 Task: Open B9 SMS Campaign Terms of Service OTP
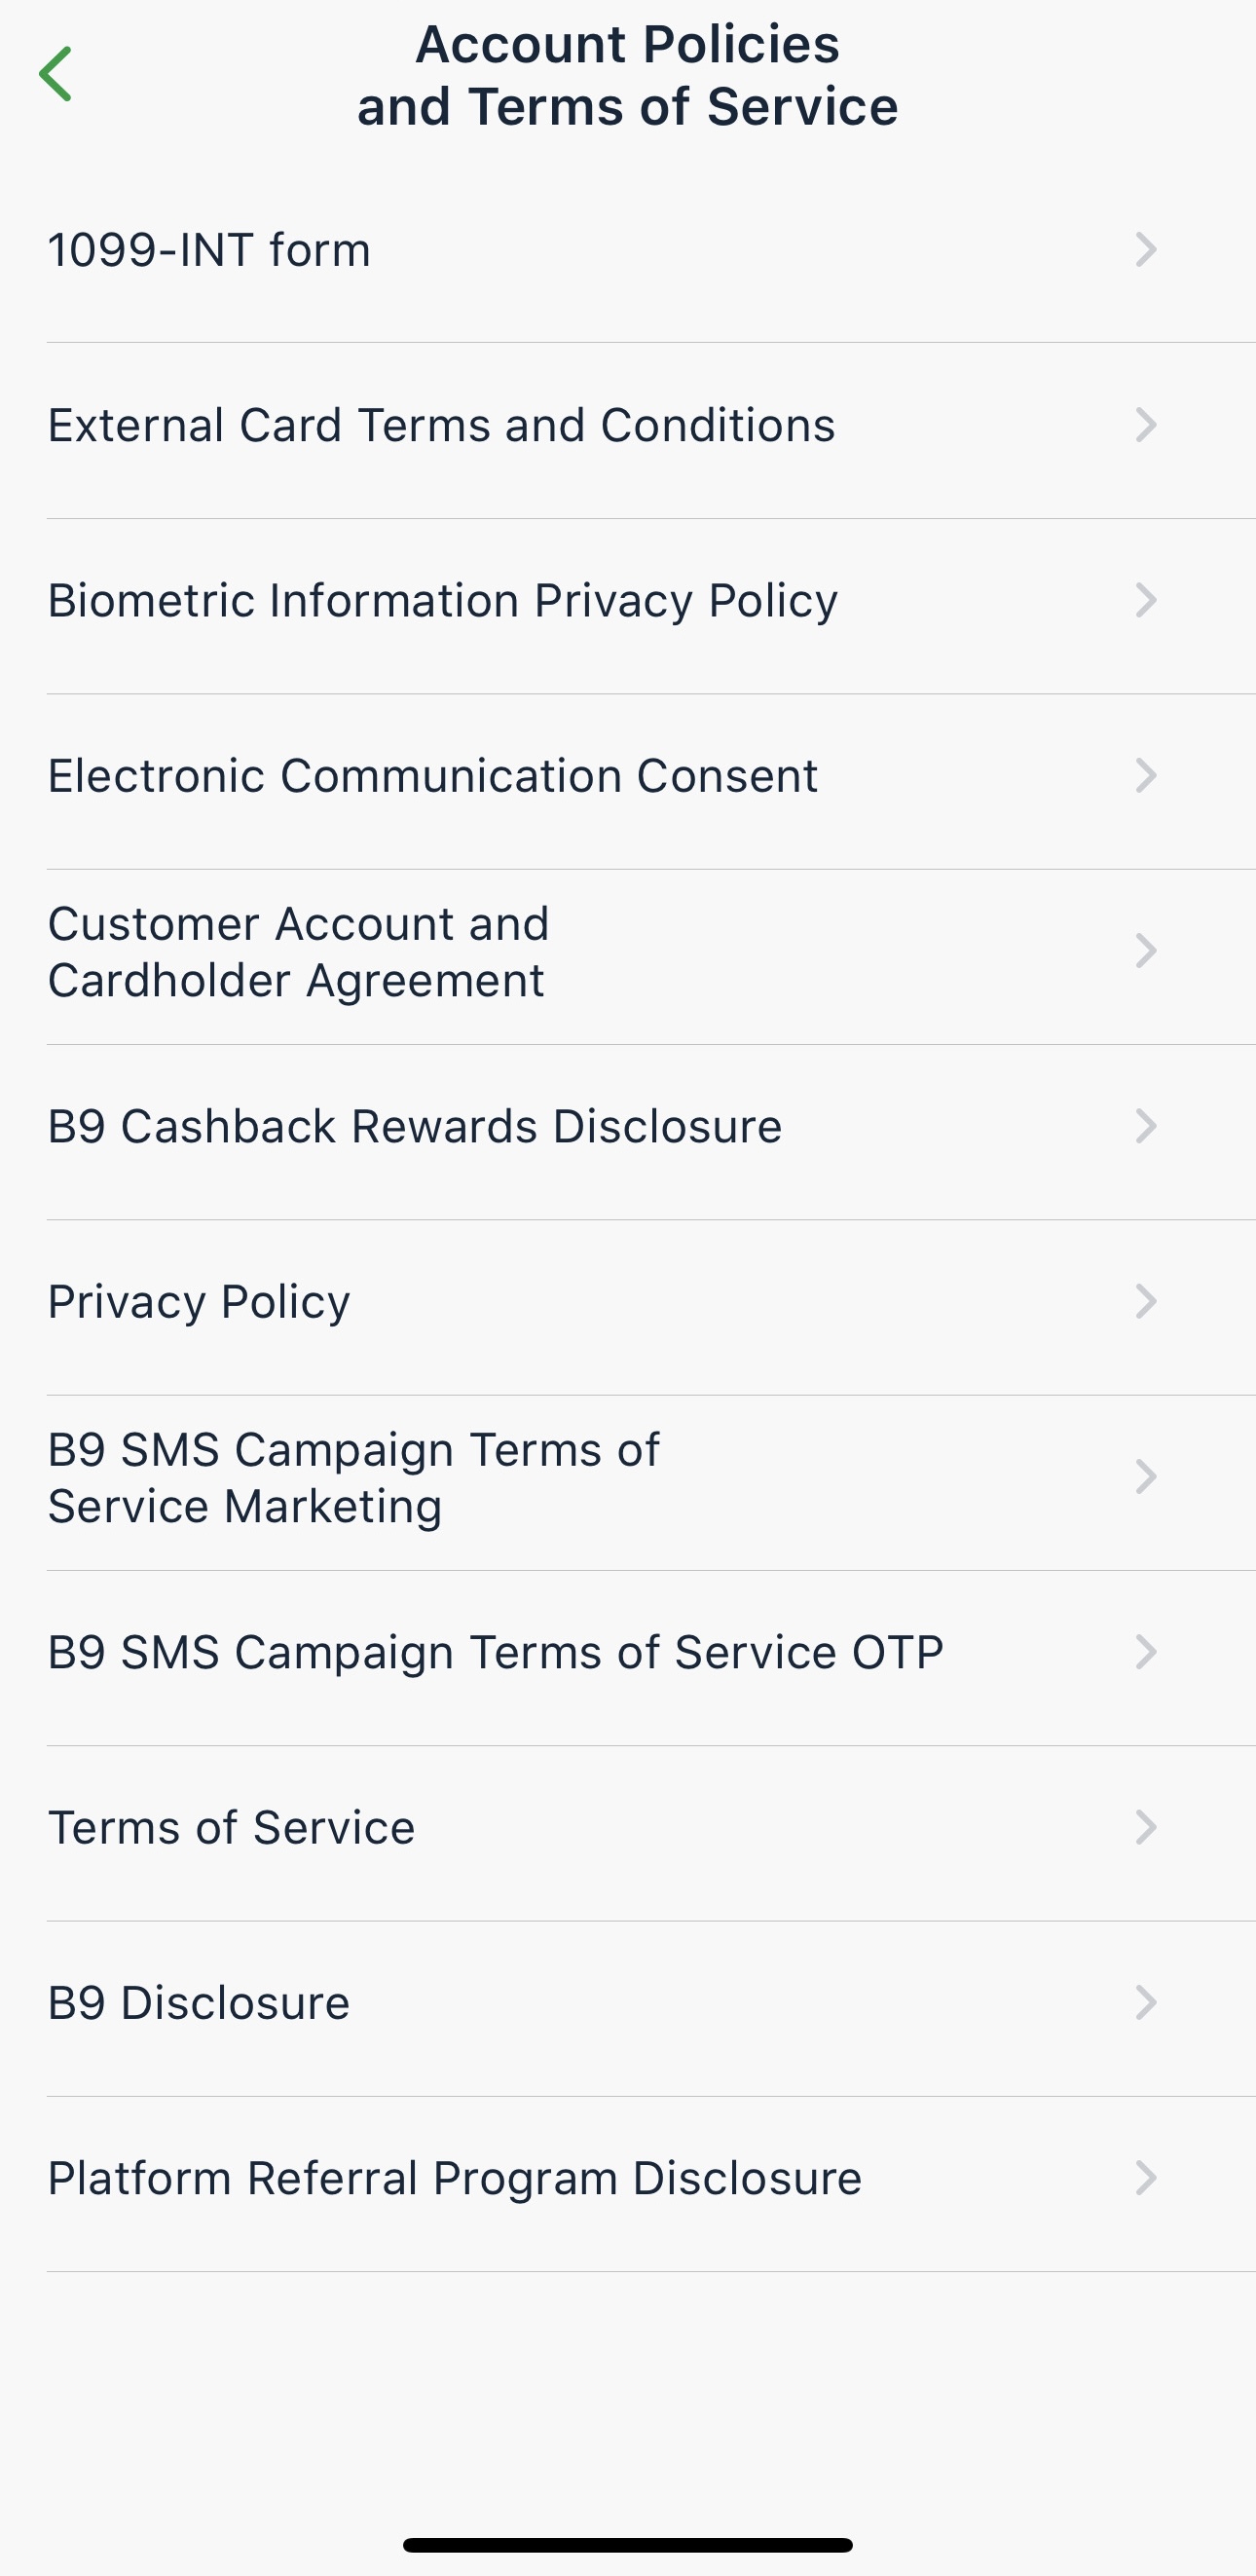(x=495, y=1653)
